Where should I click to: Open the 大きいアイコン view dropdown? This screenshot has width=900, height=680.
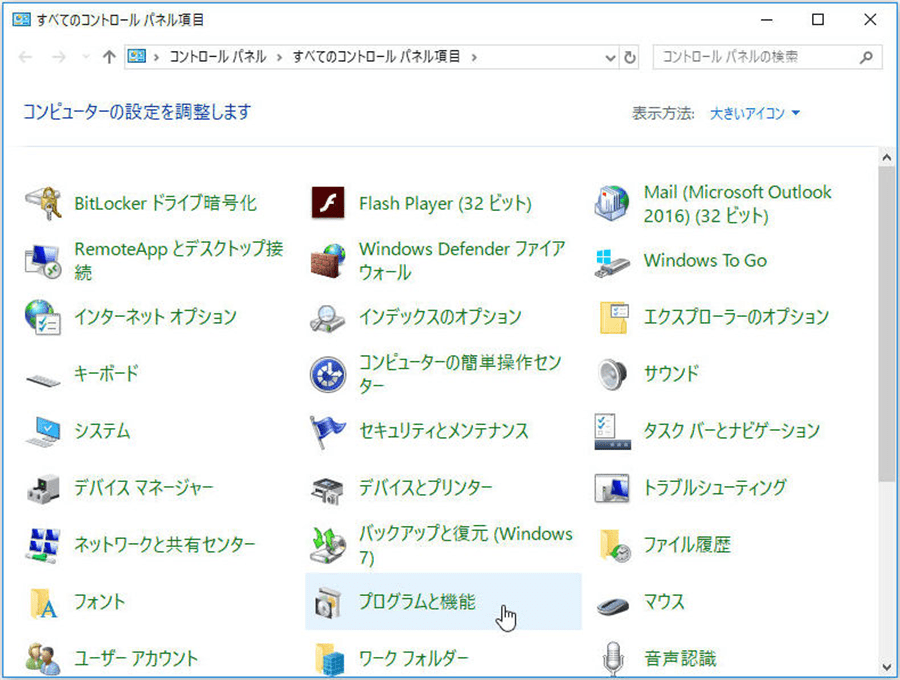coord(754,113)
